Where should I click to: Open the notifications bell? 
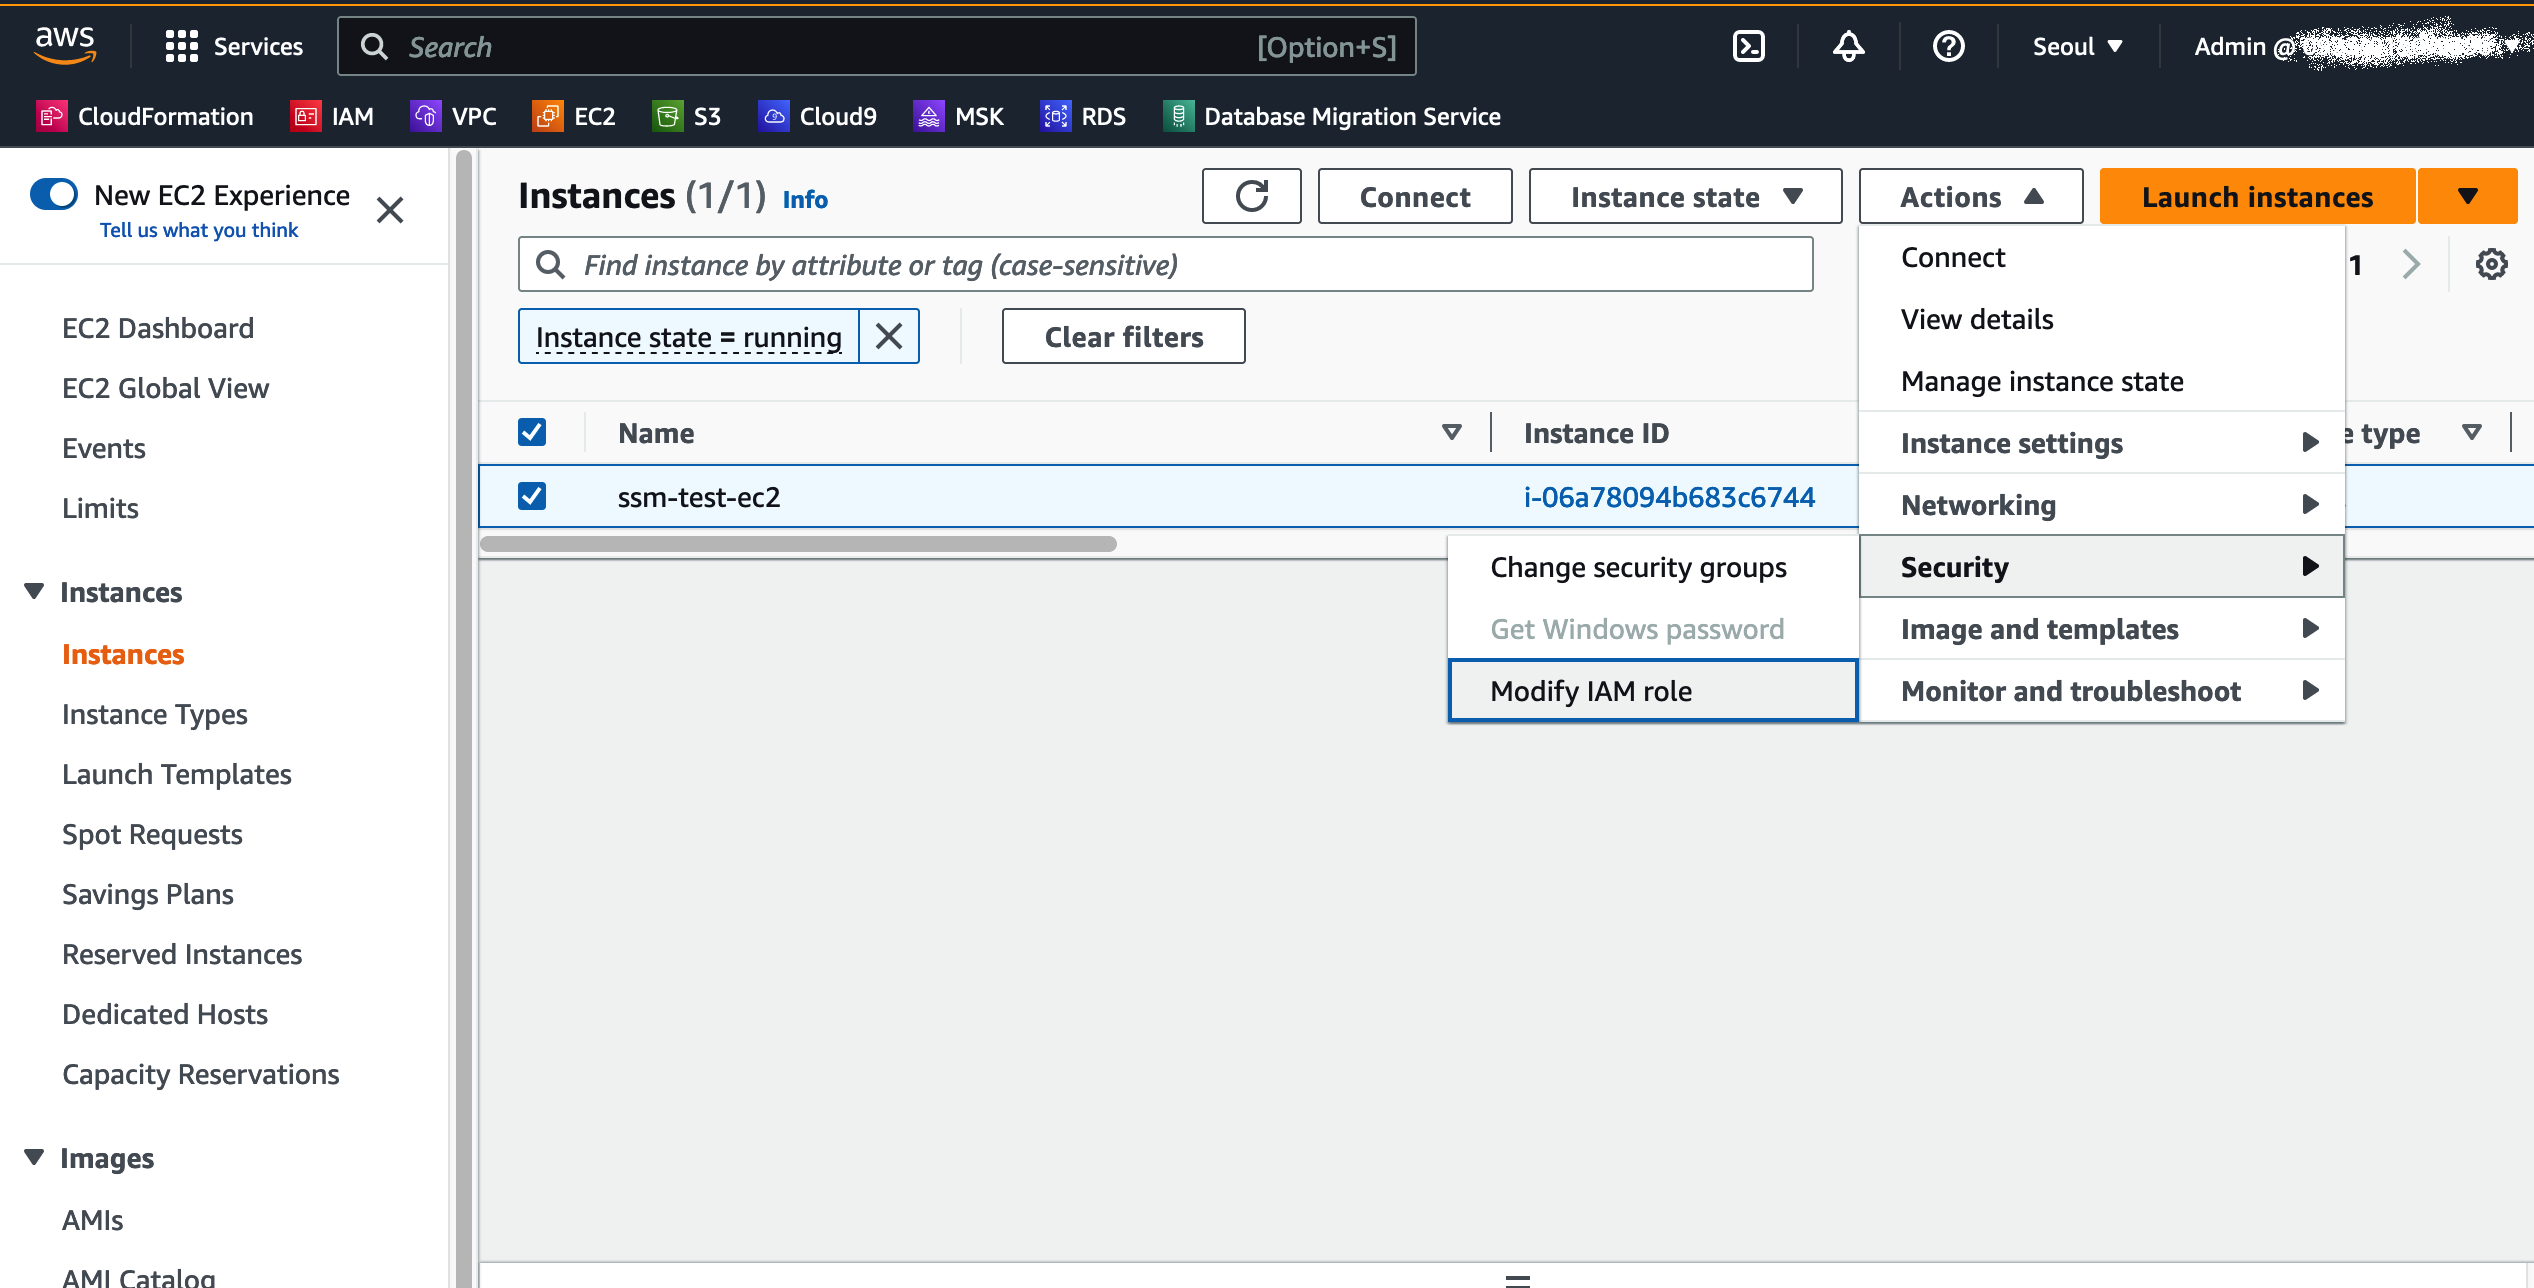(x=1848, y=46)
